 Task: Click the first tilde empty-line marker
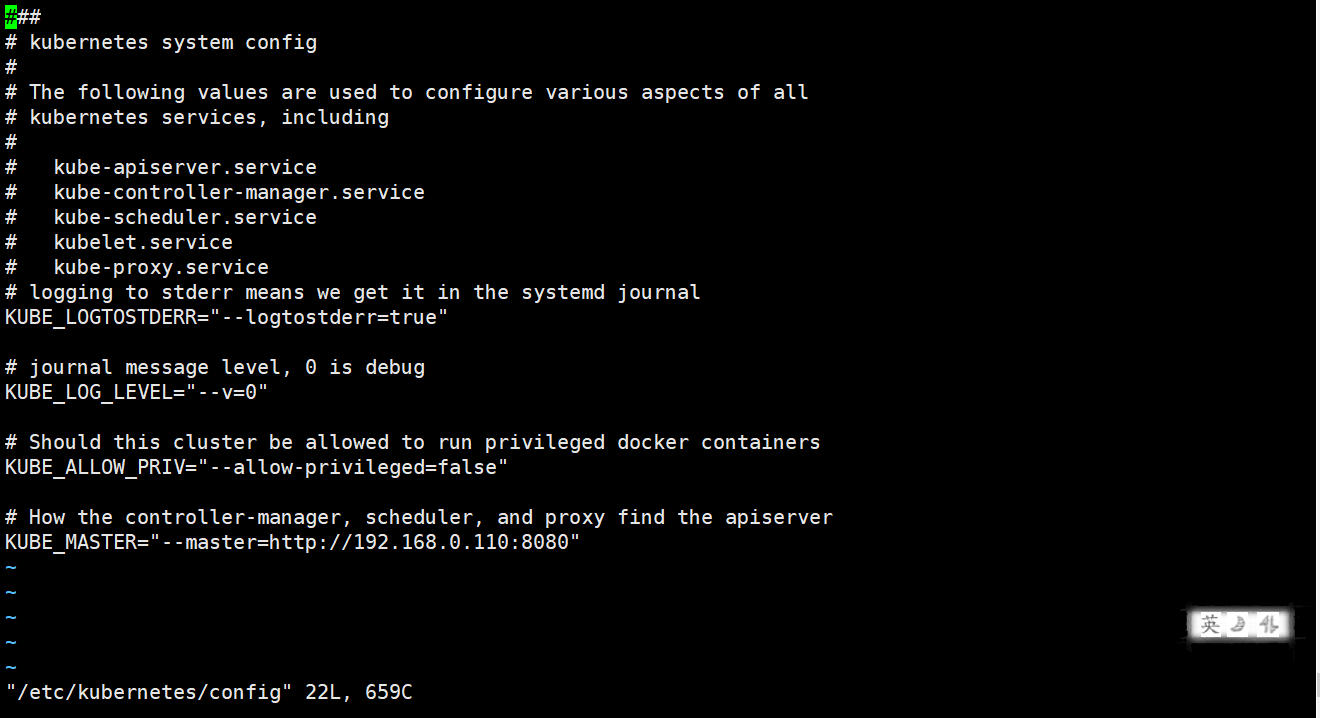click(10, 567)
